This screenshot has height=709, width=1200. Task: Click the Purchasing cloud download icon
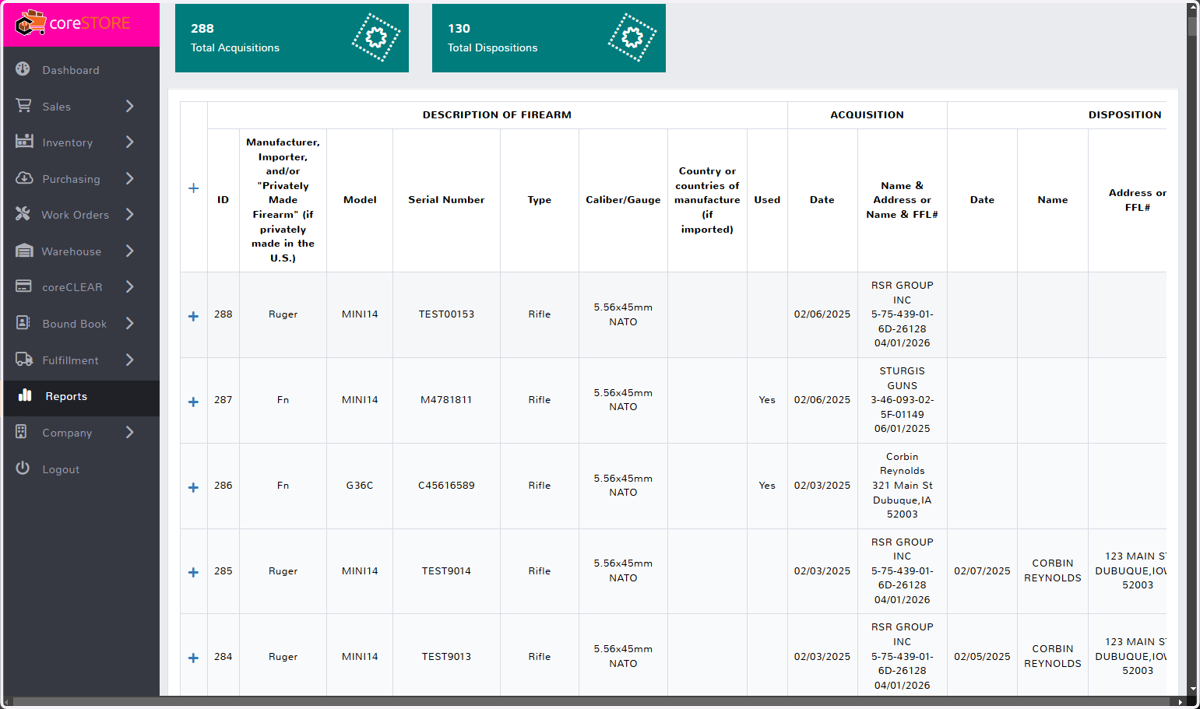24,178
